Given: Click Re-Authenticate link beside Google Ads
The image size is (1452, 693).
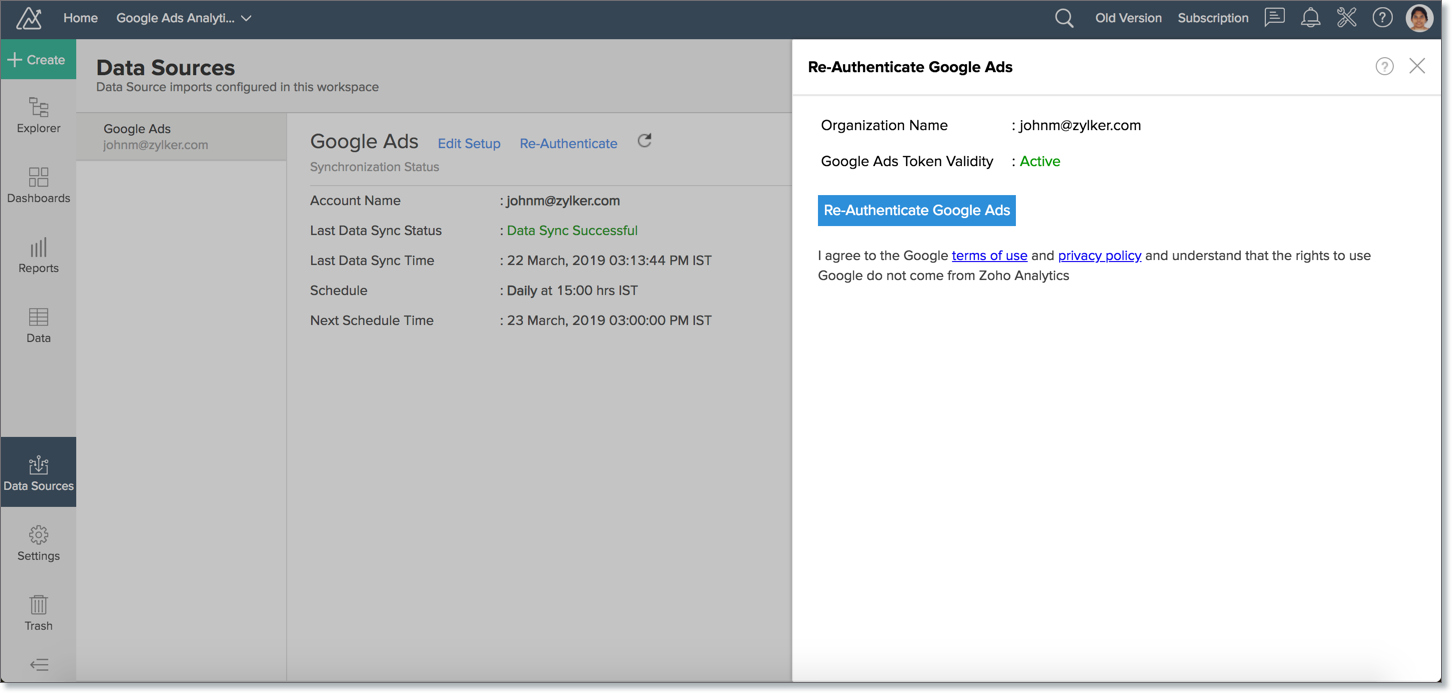Looking at the screenshot, I should coord(568,143).
